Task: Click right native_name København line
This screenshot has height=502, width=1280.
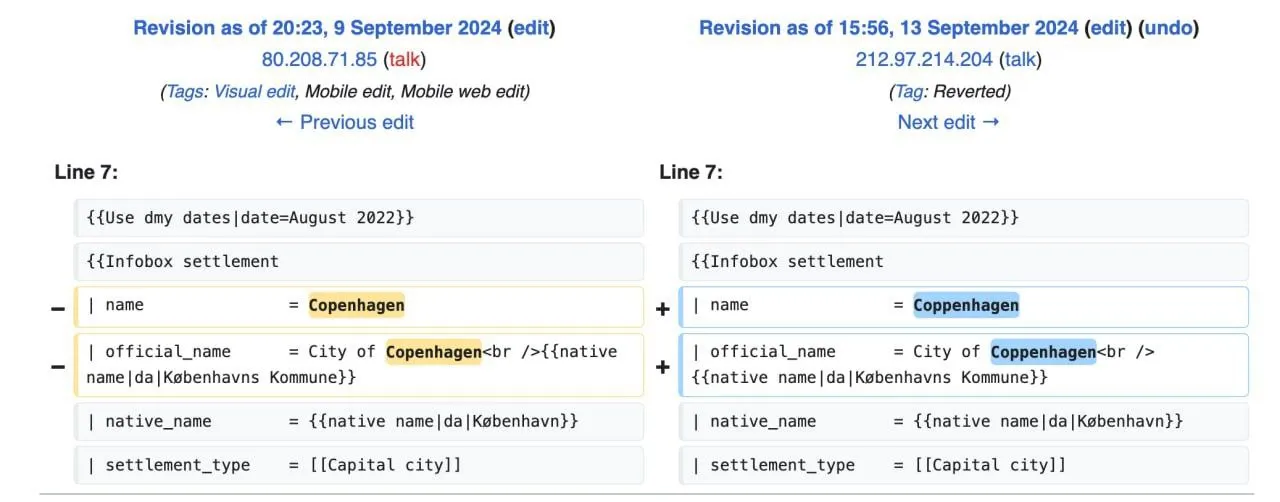Action: click(x=964, y=421)
